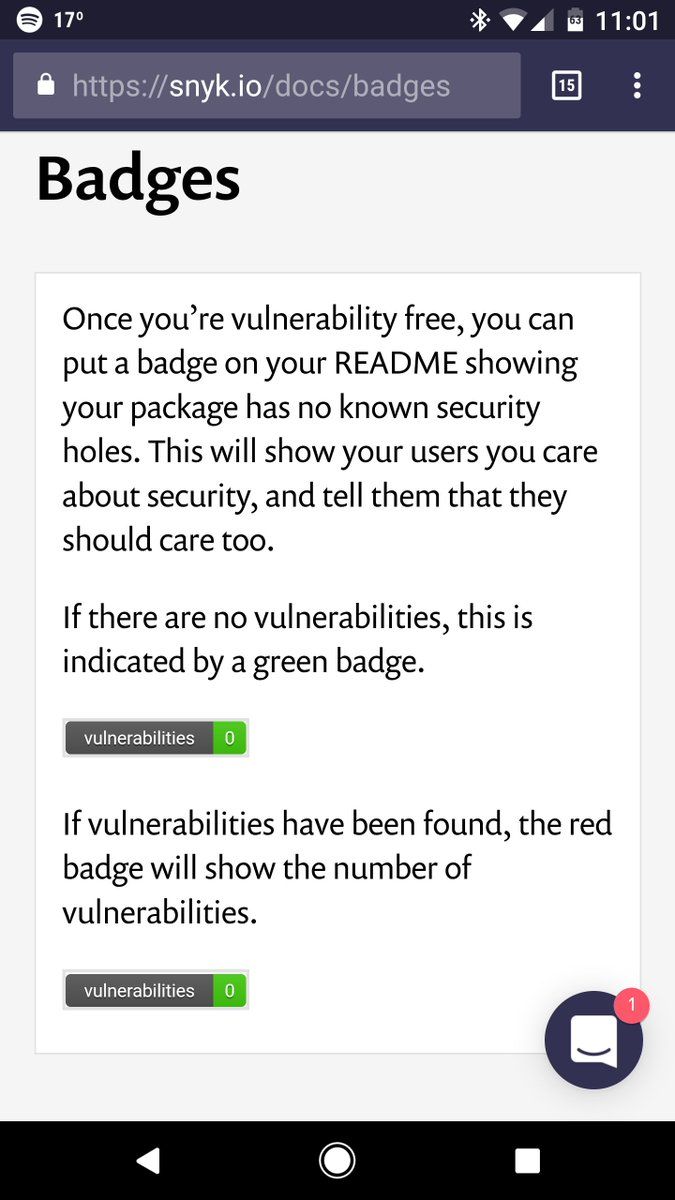Open the tab switcher showing 15 tabs

coord(566,85)
